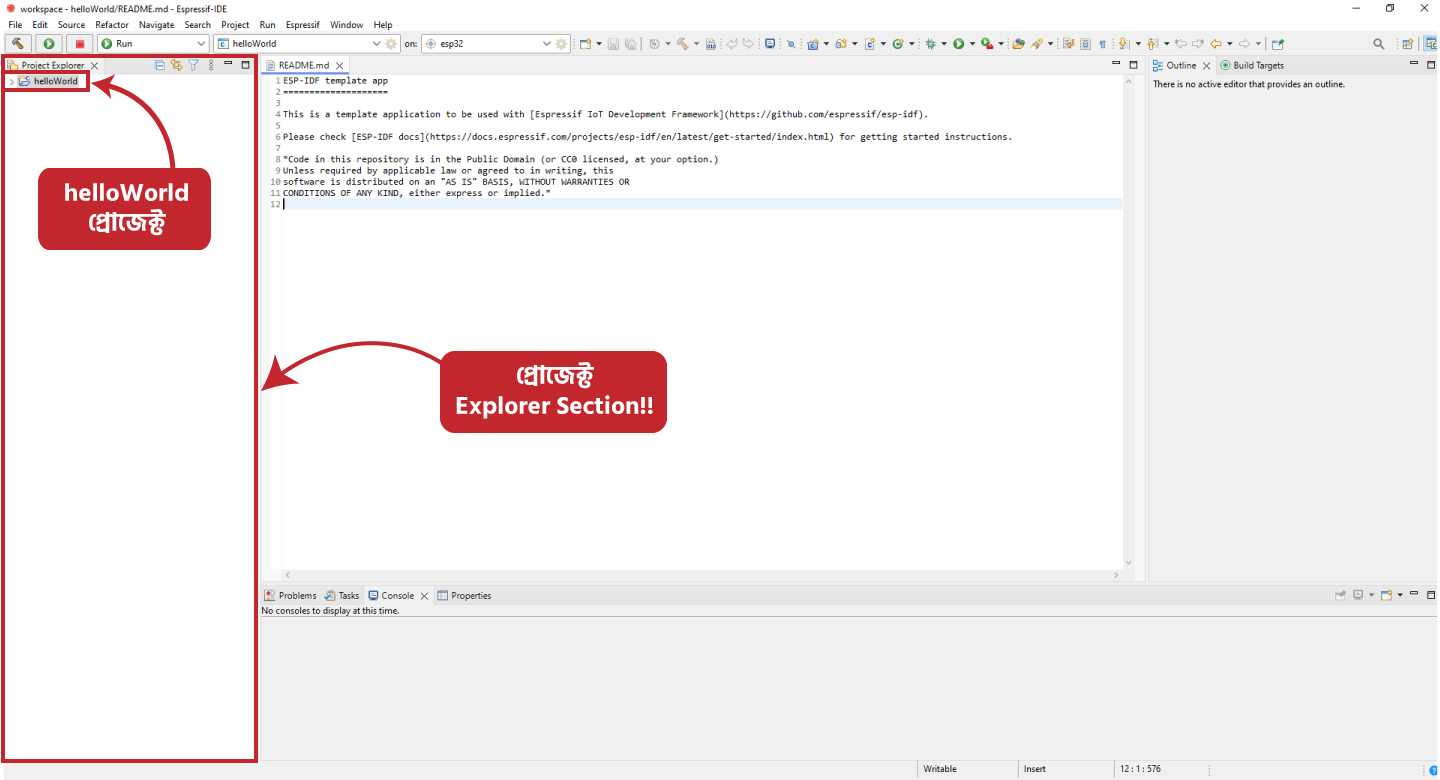Click the Previous Annotation arrow icon

click(x=1152, y=44)
